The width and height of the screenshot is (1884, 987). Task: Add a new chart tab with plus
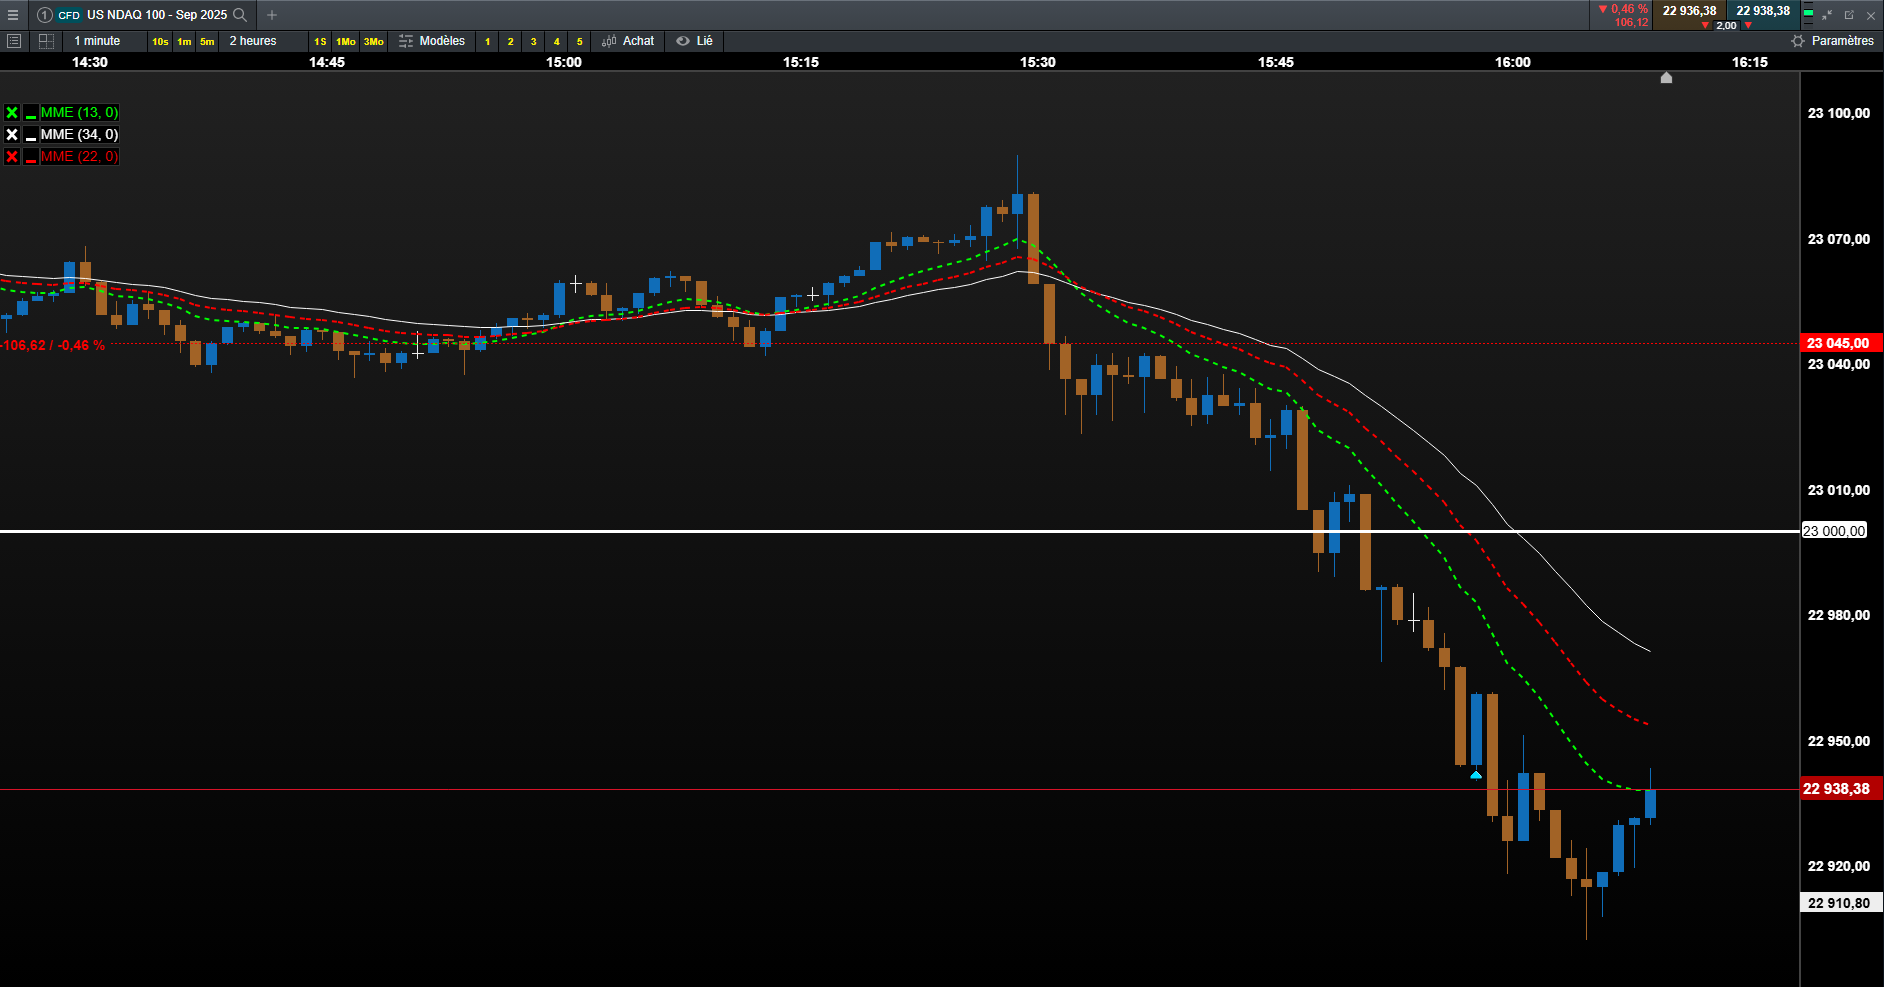pyautogui.click(x=271, y=15)
